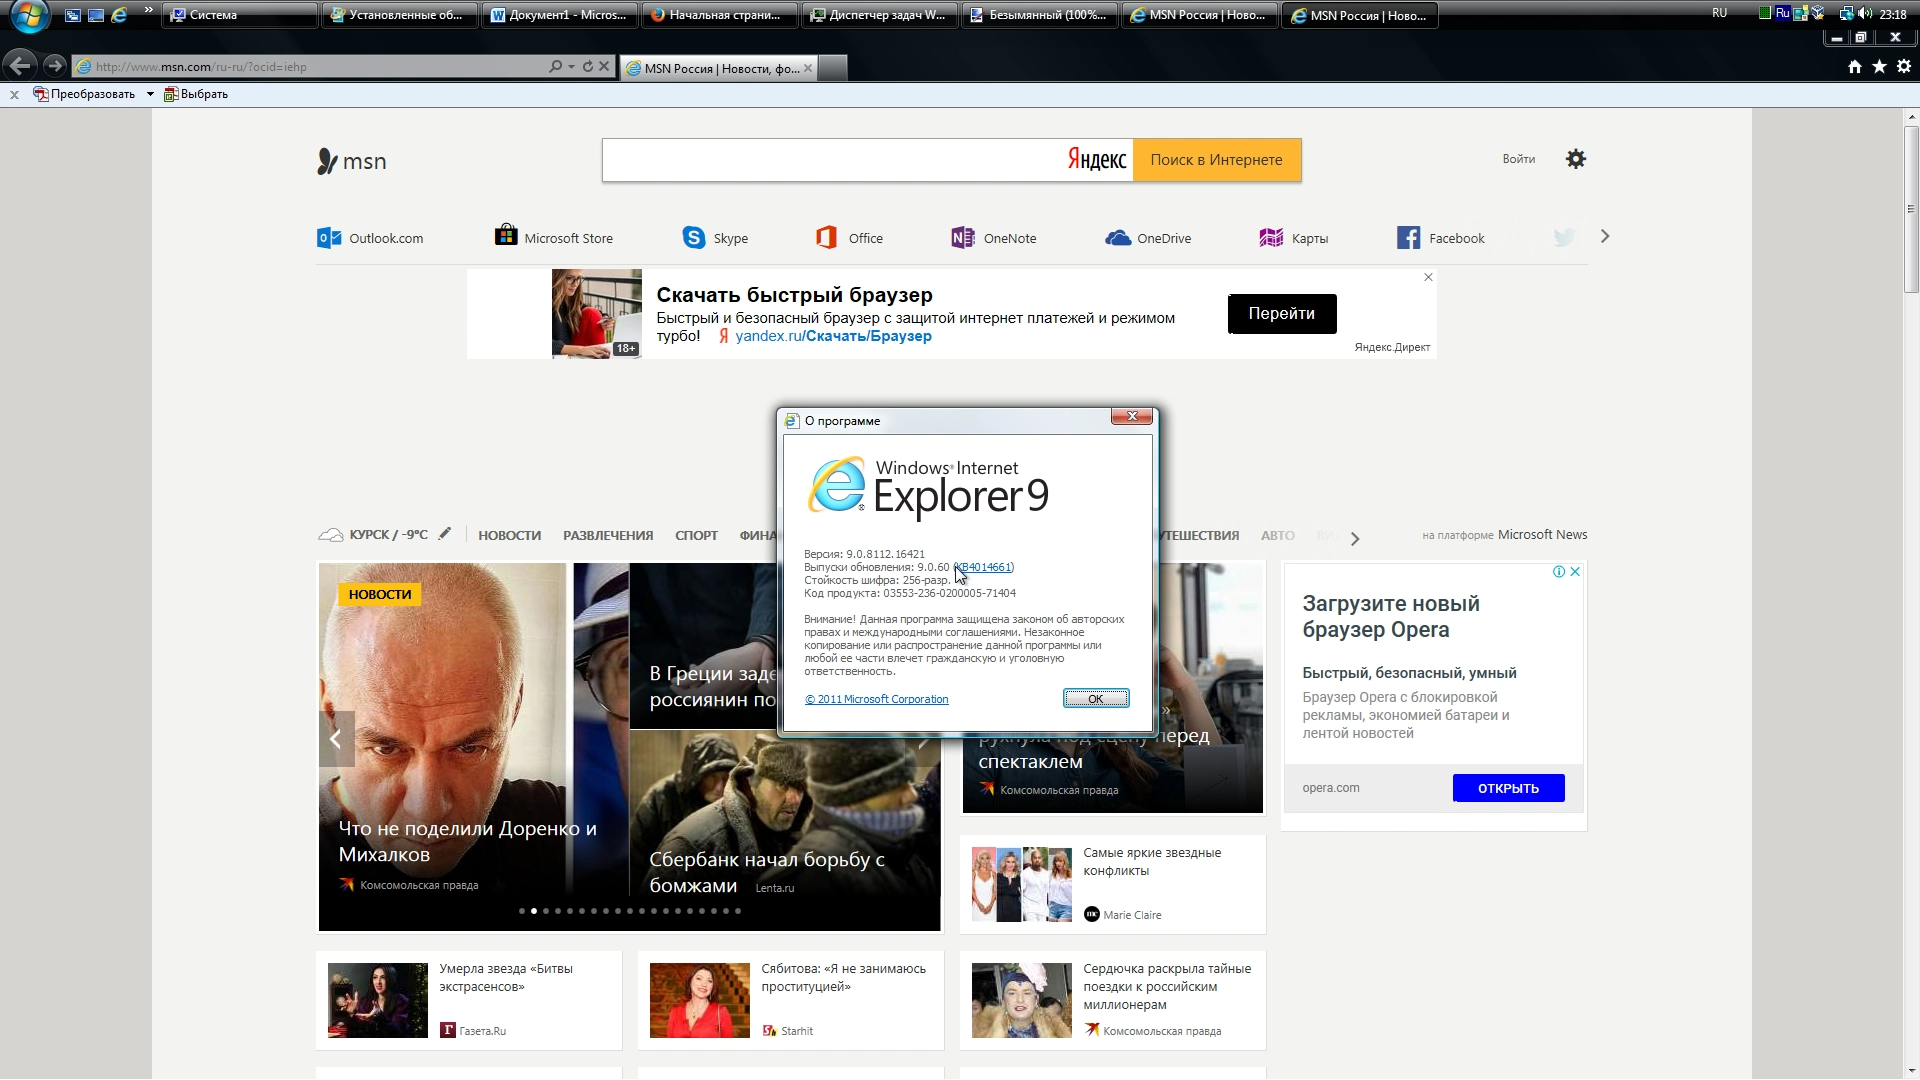
Task: Switch to Диспетчер задач taskbar button
Action: pos(880,15)
